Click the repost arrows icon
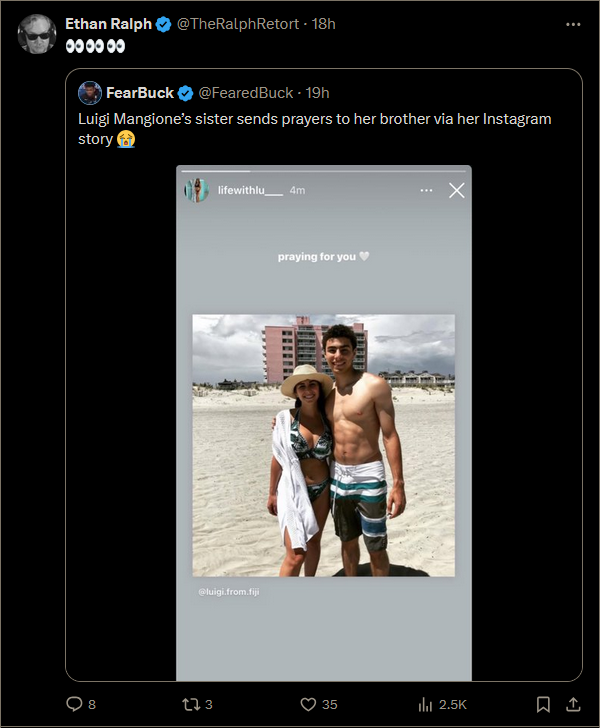 191,704
